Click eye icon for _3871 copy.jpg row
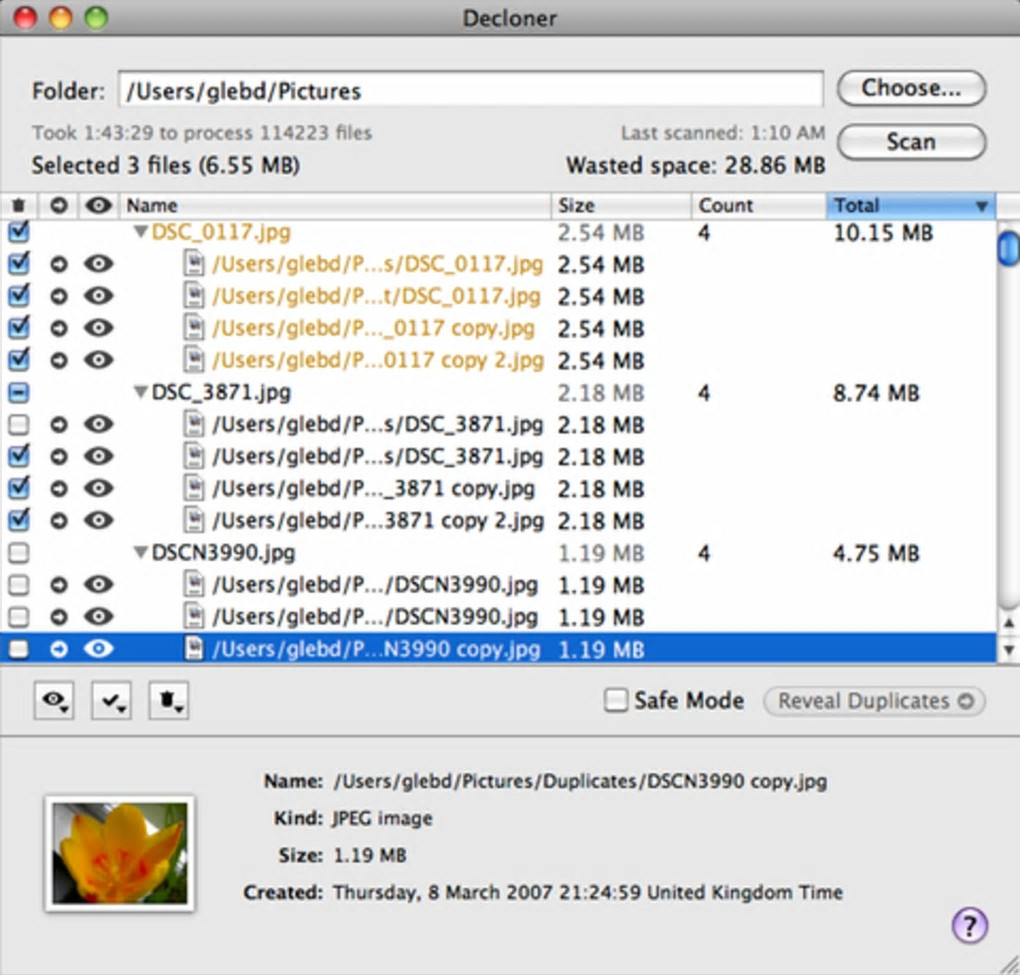The width and height of the screenshot is (1020, 975). tap(98, 488)
